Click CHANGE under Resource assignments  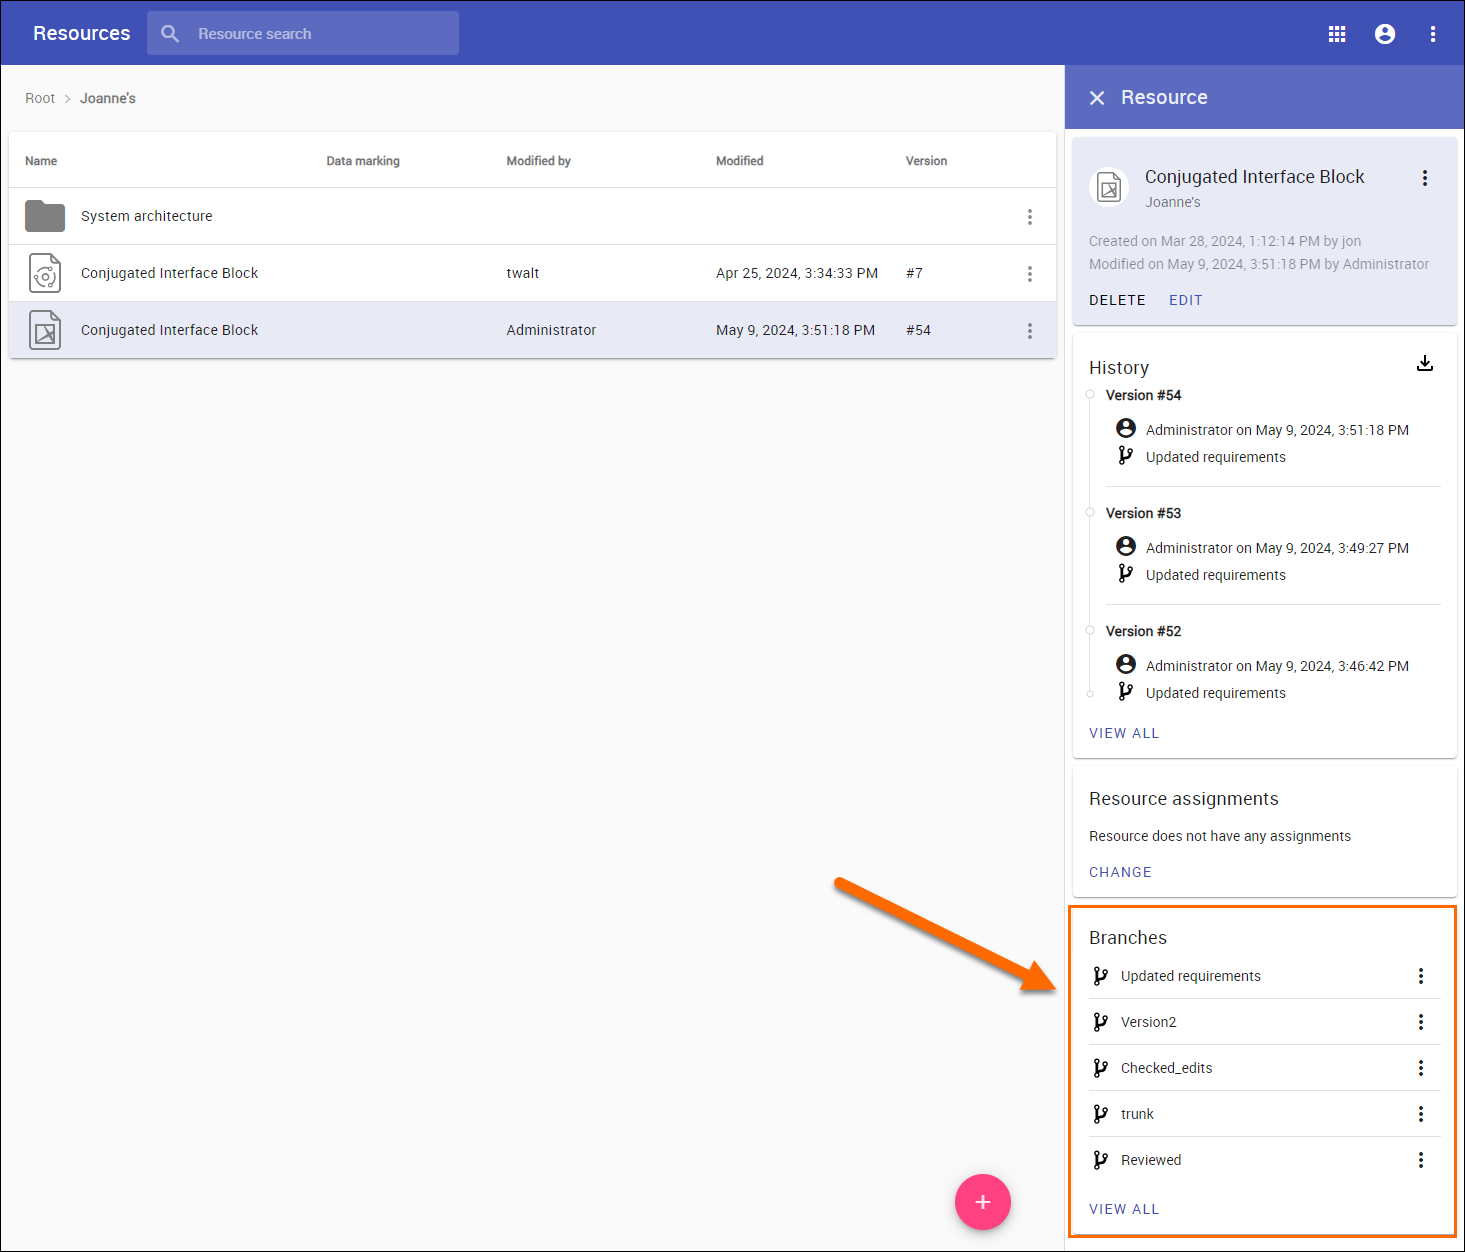(x=1120, y=872)
